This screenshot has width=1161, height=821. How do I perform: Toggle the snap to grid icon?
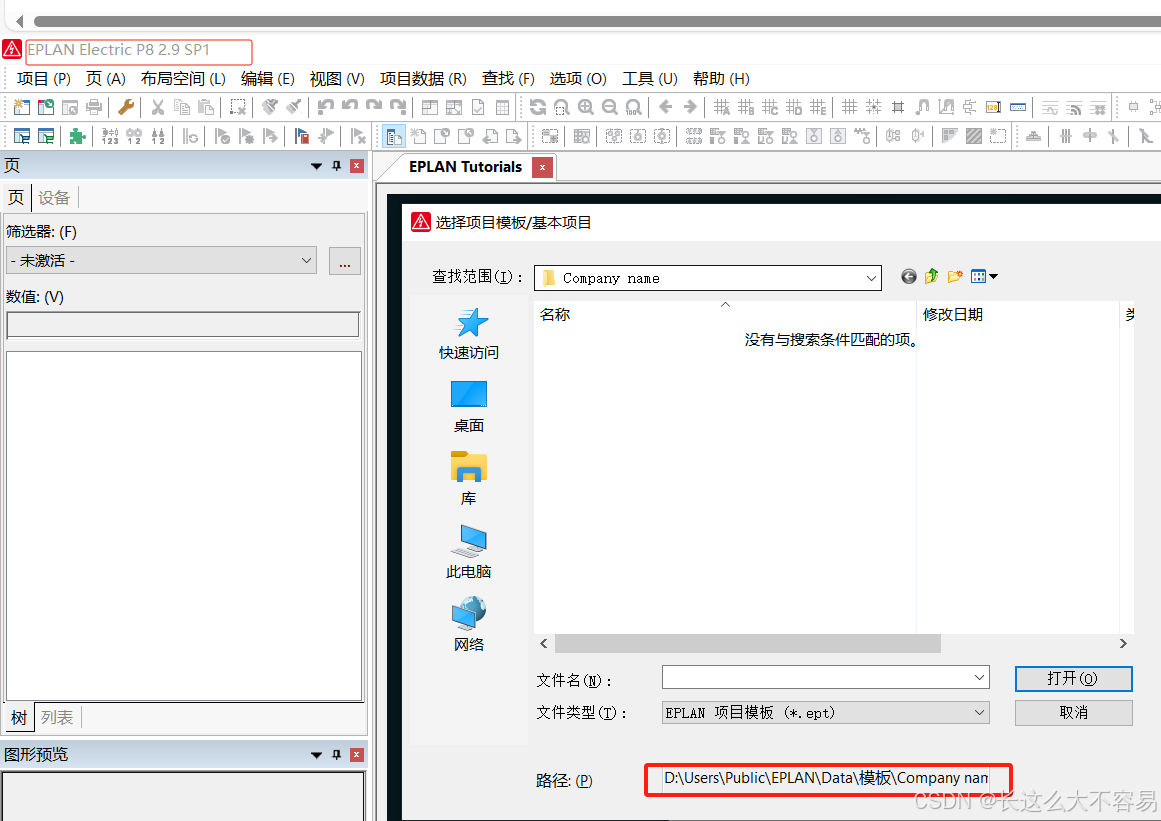pyautogui.click(x=874, y=107)
